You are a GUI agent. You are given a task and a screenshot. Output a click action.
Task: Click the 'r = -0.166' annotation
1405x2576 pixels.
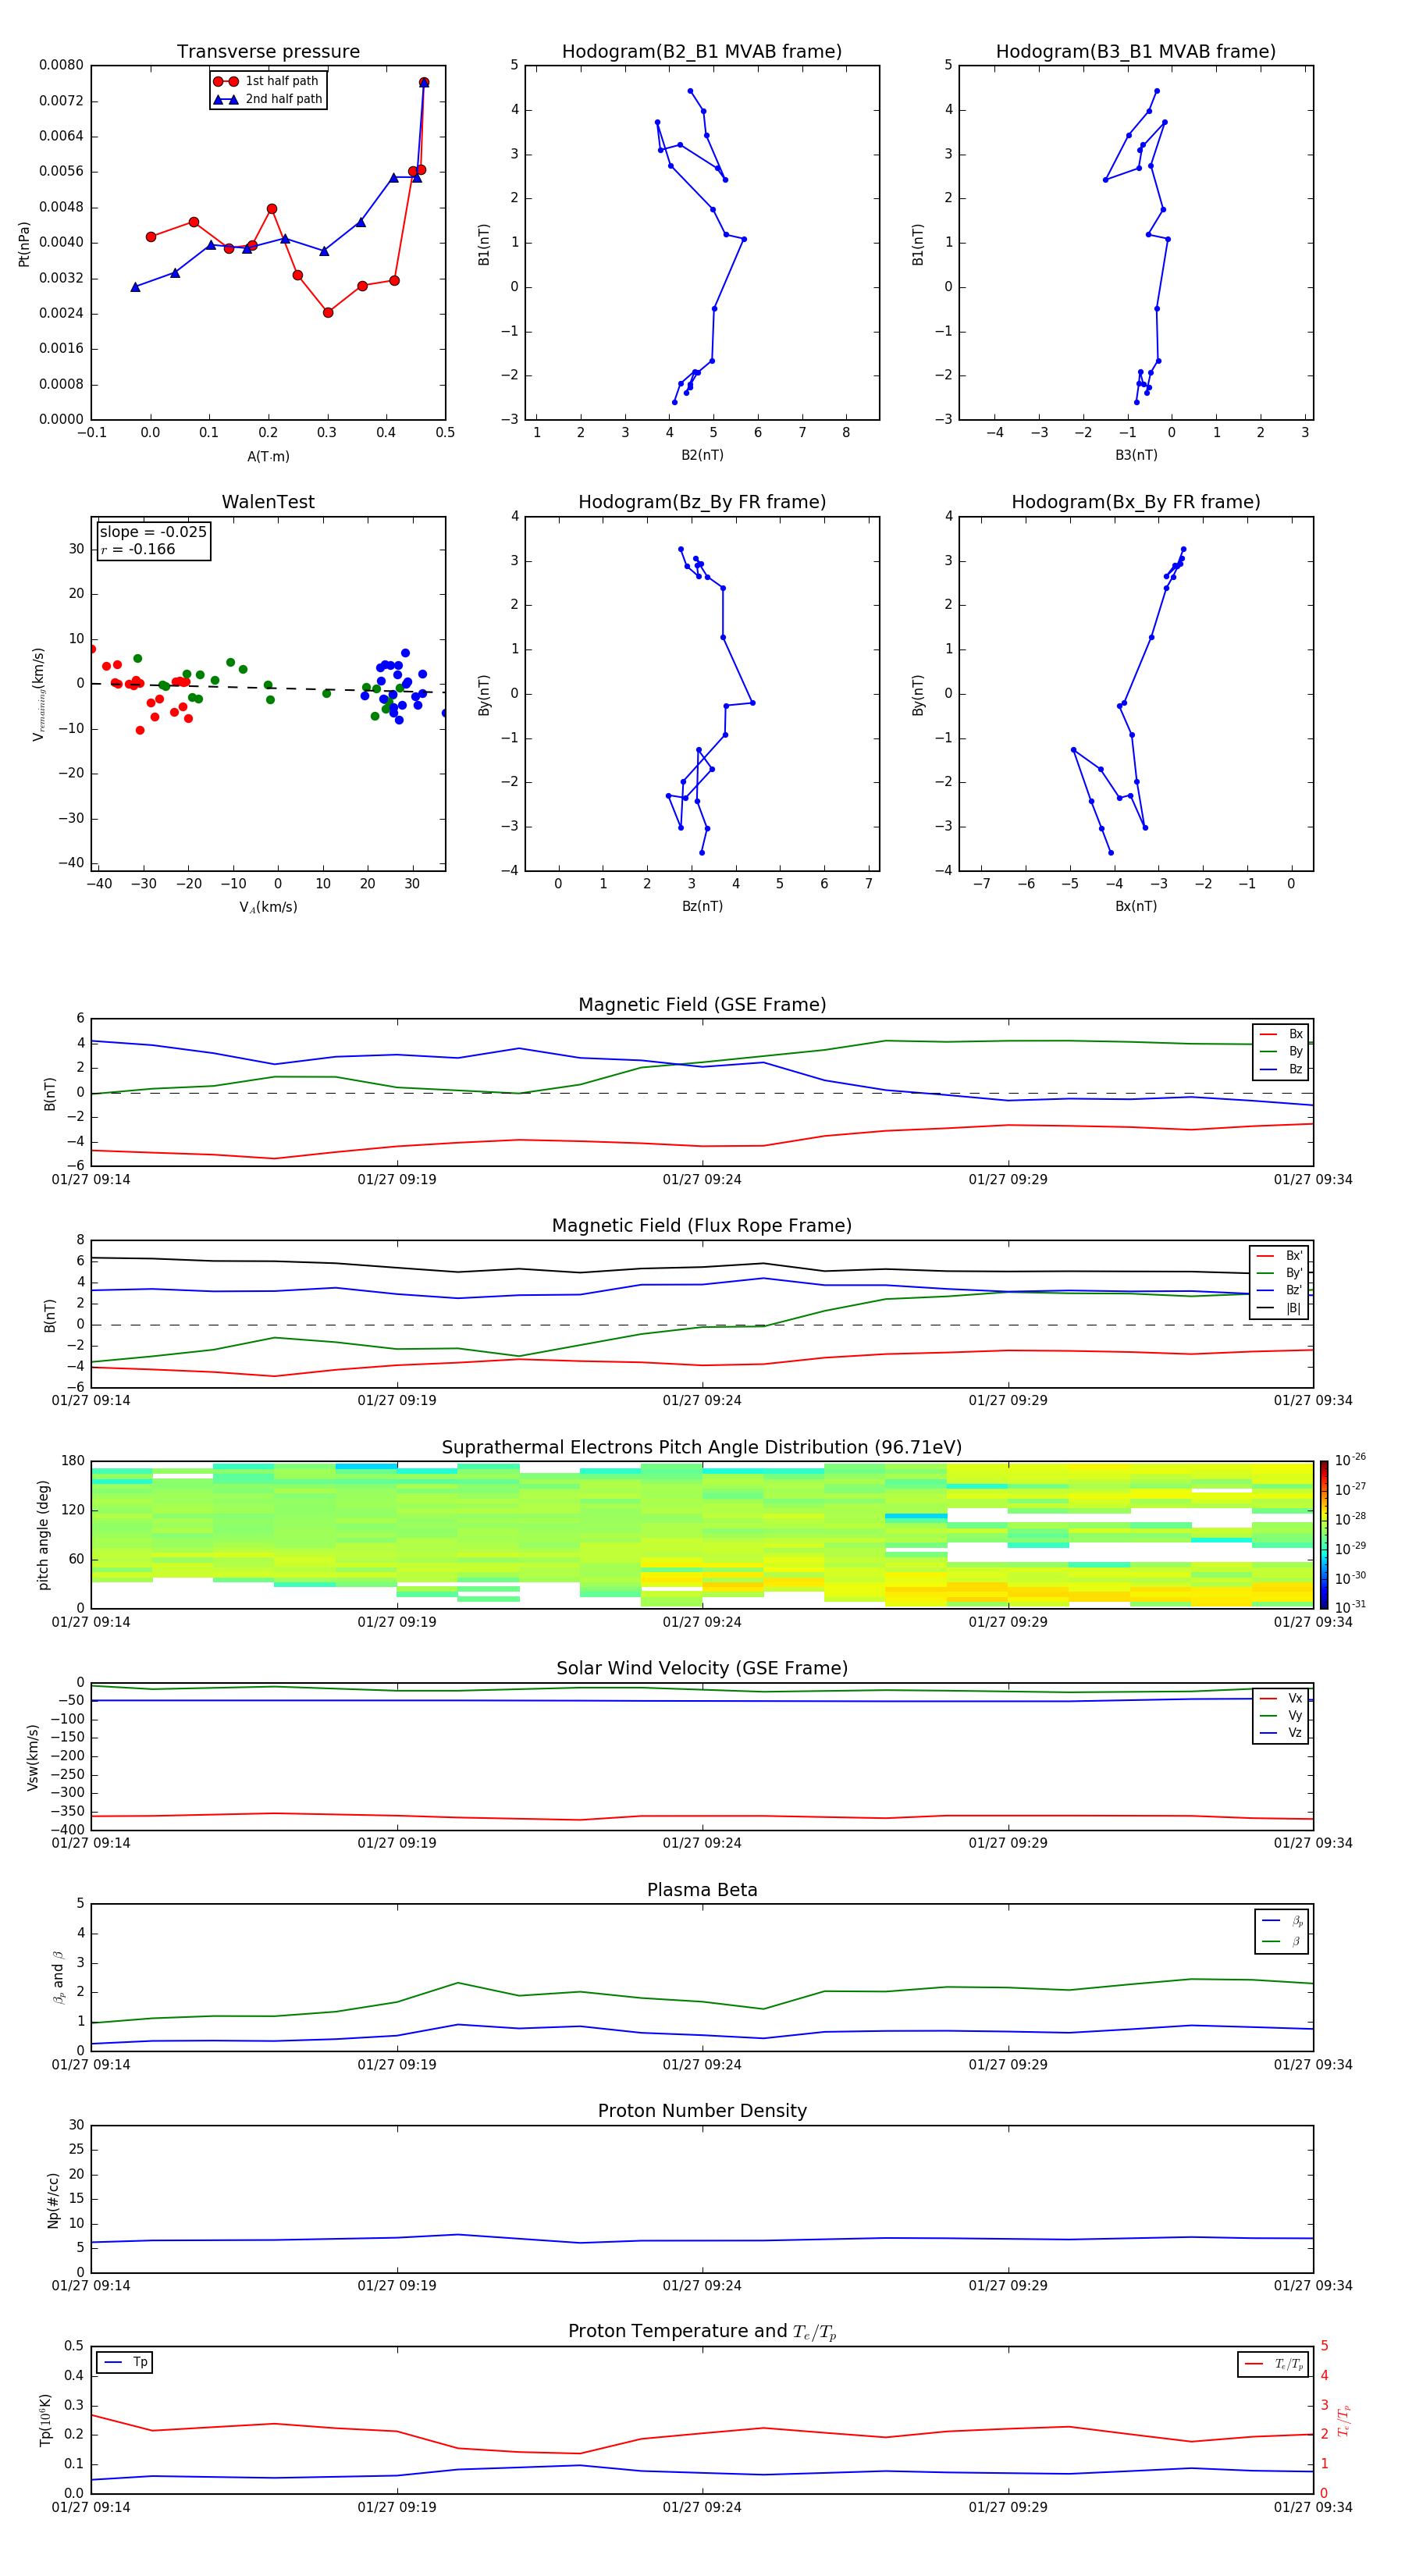tap(138, 549)
